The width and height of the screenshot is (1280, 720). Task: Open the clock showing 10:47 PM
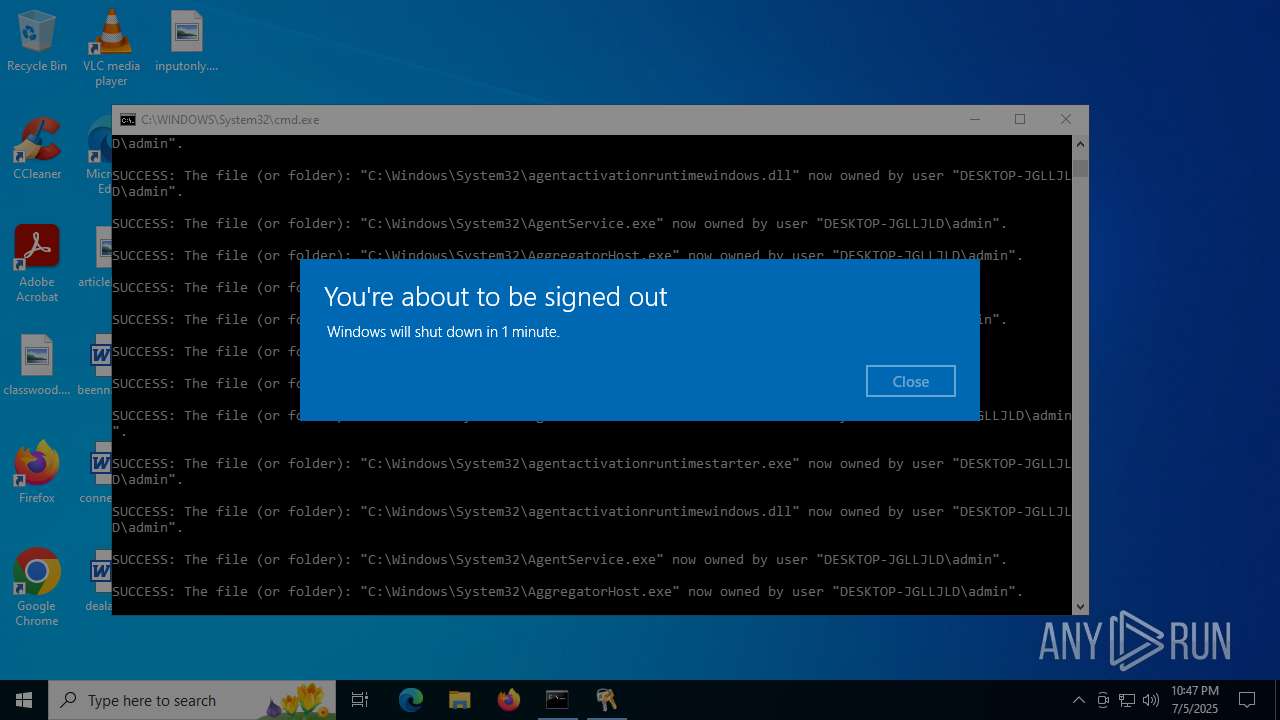point(1194,700)
